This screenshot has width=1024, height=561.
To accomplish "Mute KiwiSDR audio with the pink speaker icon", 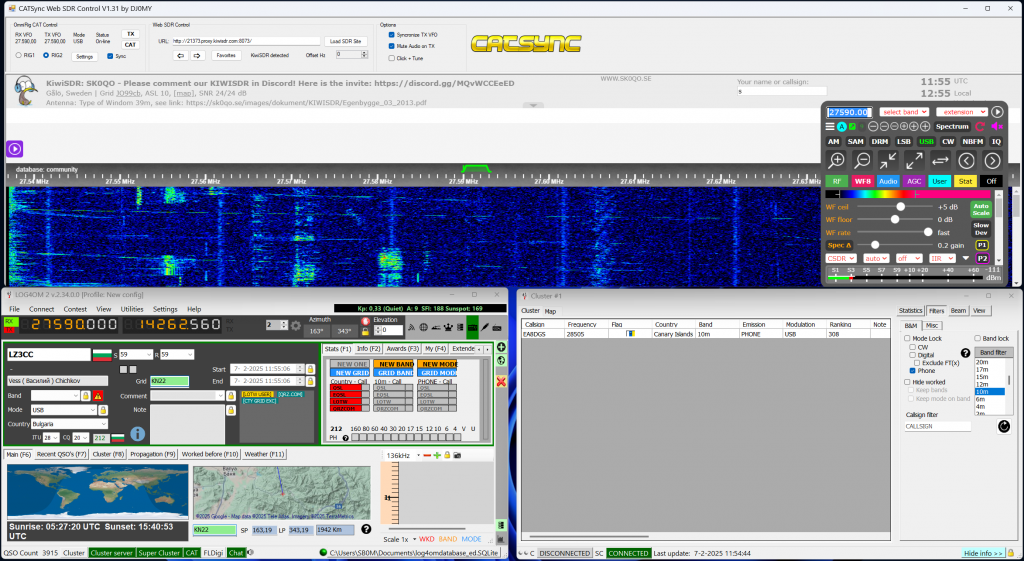I will [997, 127].
